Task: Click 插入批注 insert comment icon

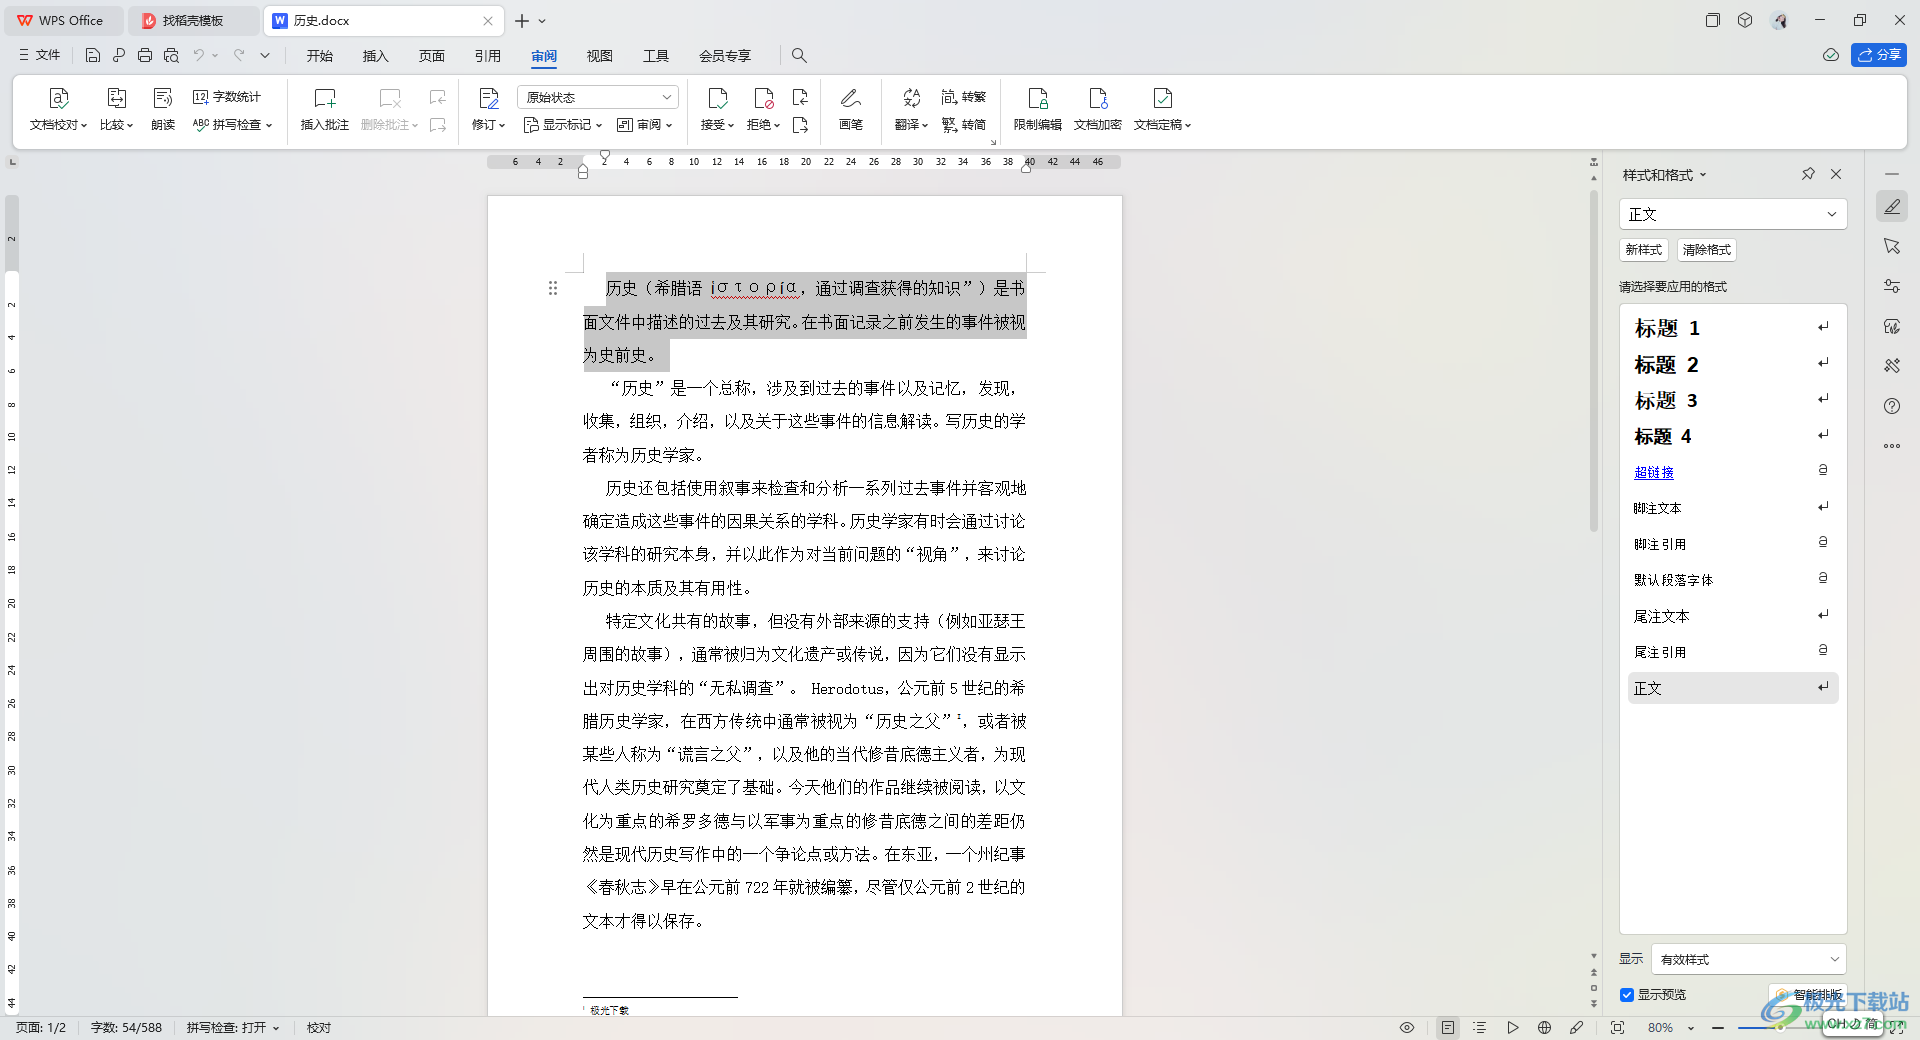Action: 325,98
